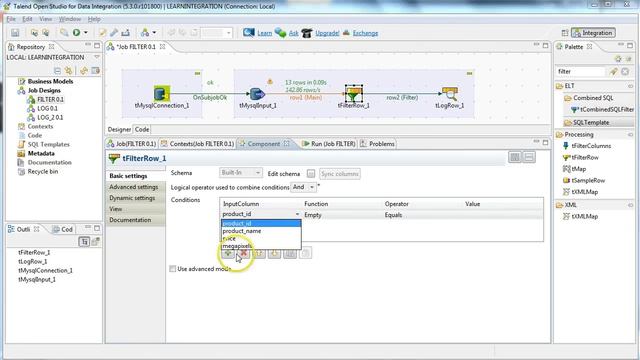The width and height of the screenshot is (640, 360).
Task: Open the File menu
Action: (x=11, y=19)
